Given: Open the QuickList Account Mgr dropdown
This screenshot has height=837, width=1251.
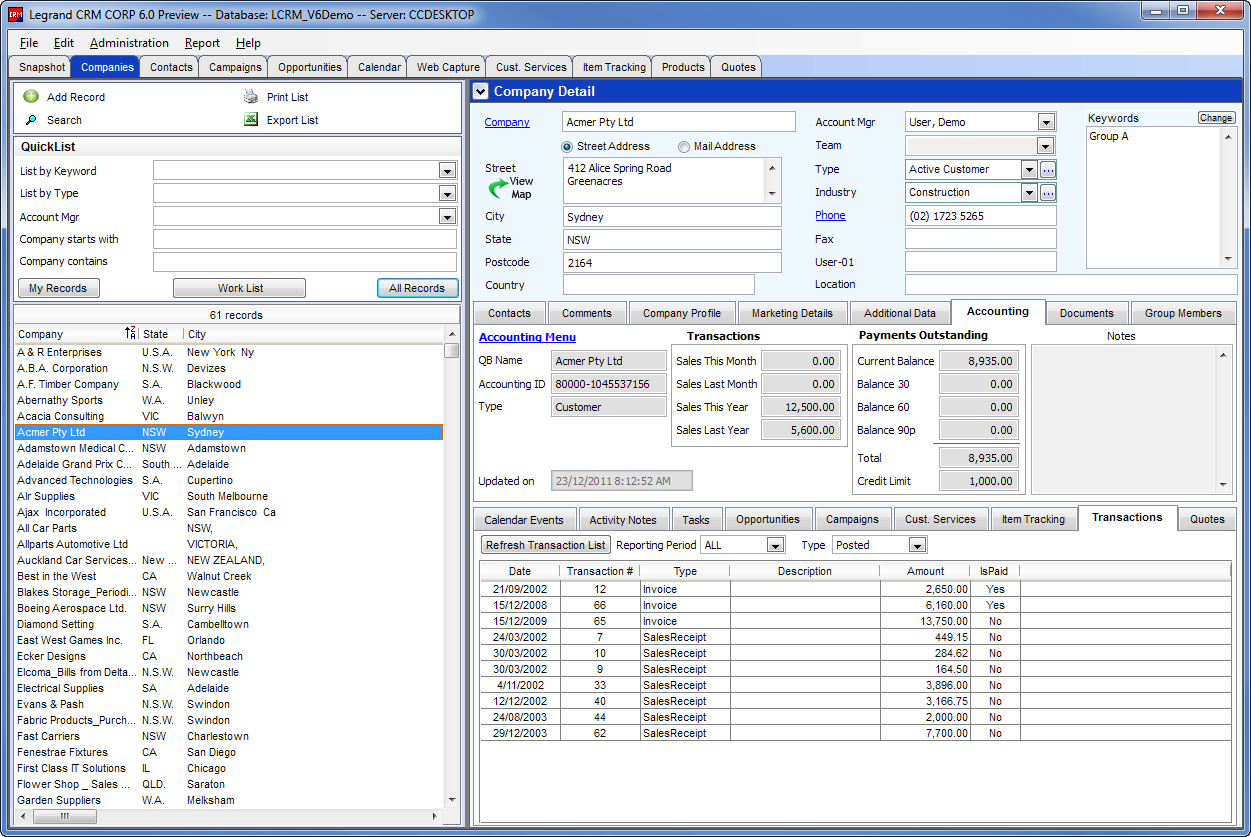Looking at the screenshot, I should pyautogui.click(x=447, y=216).
